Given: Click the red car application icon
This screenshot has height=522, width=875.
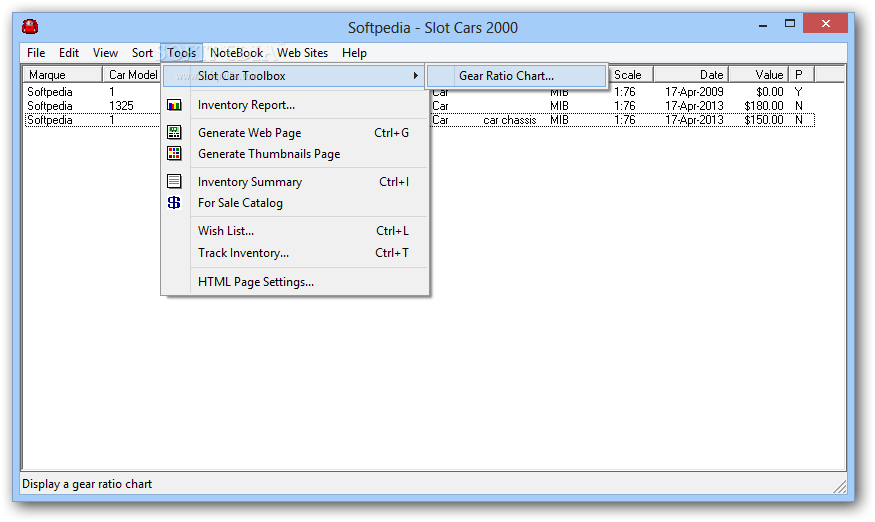Looking at the screenshot, I should pyautogui.click(x=30, y=26).
